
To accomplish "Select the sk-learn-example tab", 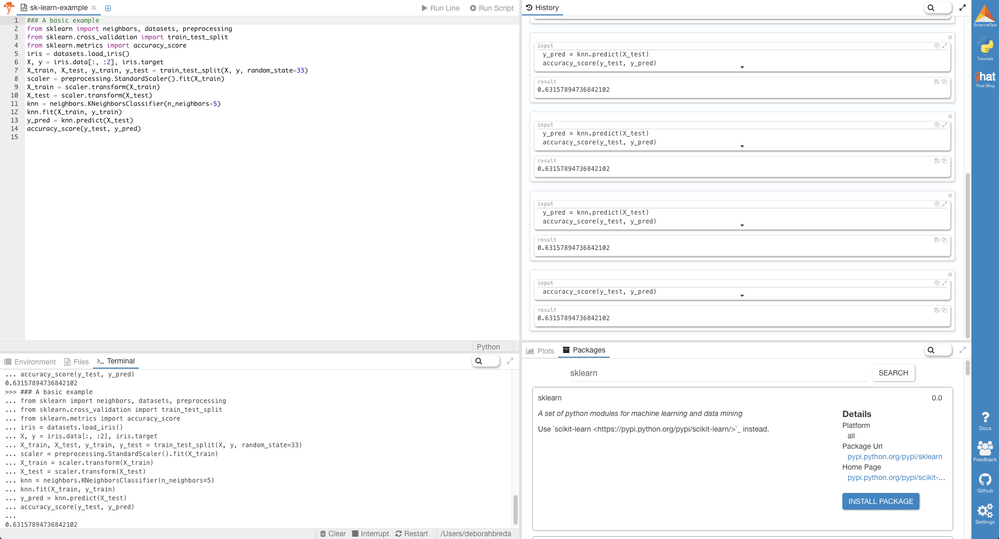I will pyautogui.click(x=59, y=8).
